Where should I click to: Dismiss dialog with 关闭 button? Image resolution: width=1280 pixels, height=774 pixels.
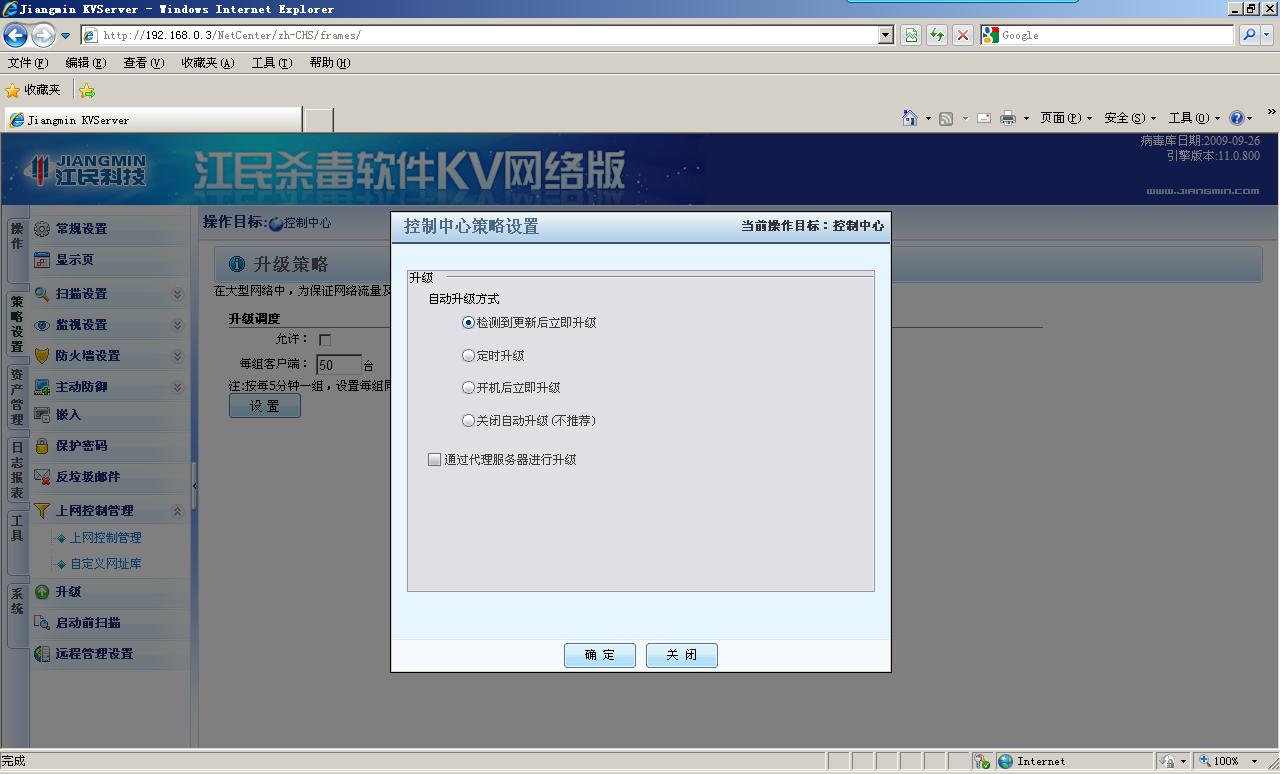click(x=681, y=655)
